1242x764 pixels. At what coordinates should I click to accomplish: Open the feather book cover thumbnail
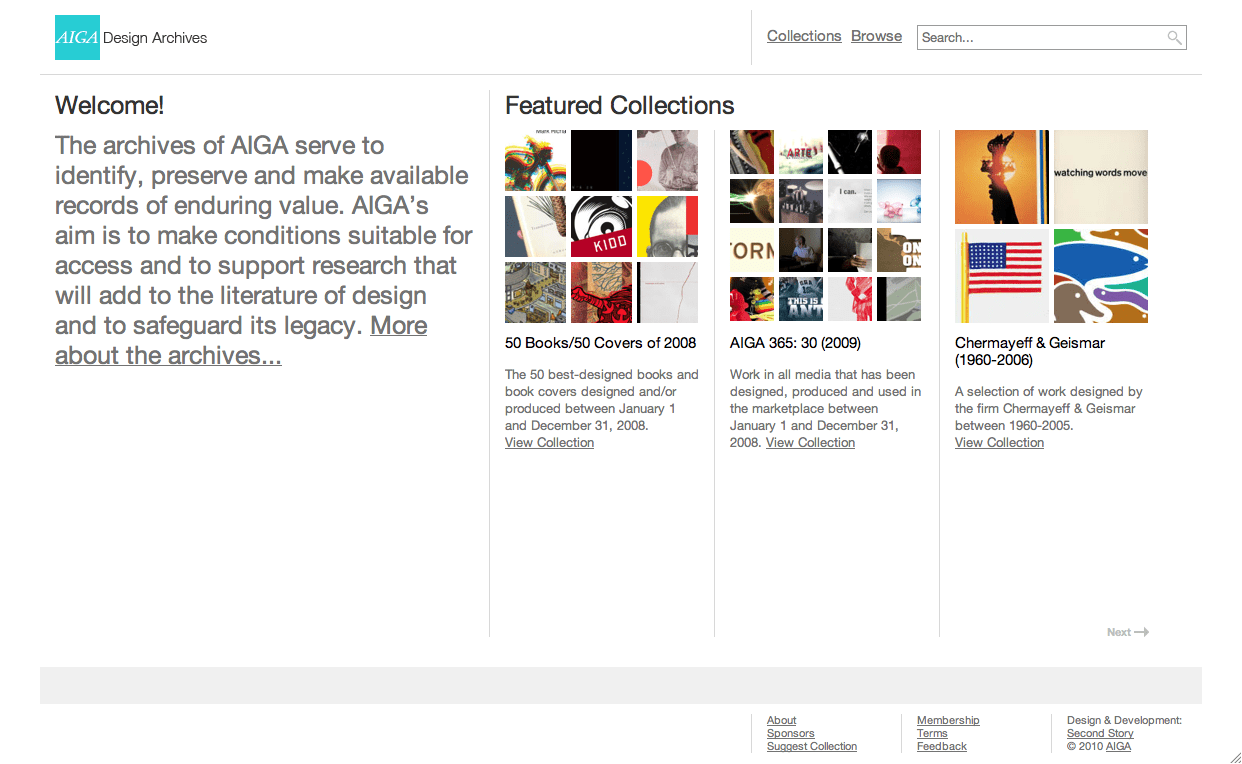point(535,227)
